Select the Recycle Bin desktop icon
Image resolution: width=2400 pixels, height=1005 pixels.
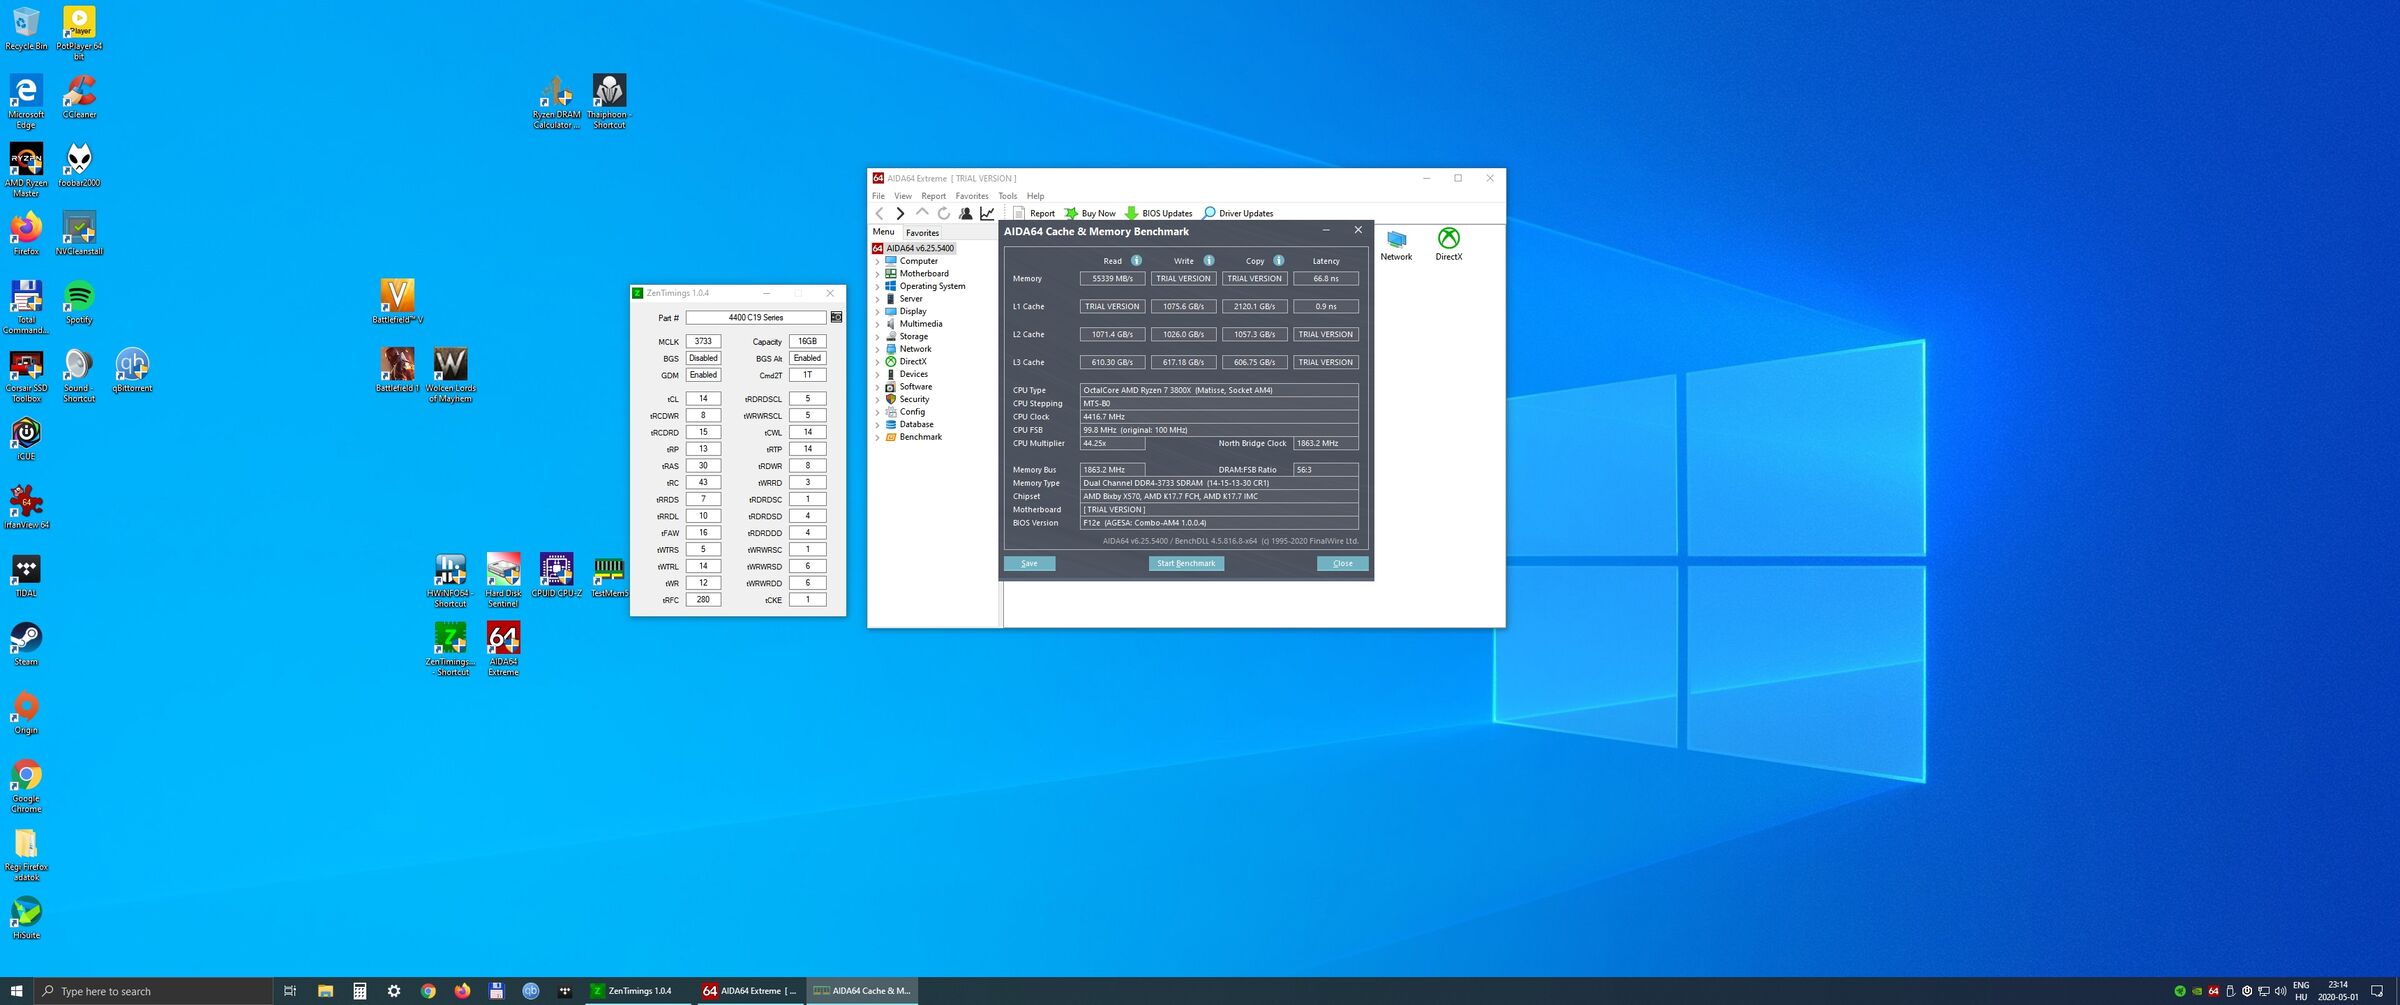tap(26, 28)
